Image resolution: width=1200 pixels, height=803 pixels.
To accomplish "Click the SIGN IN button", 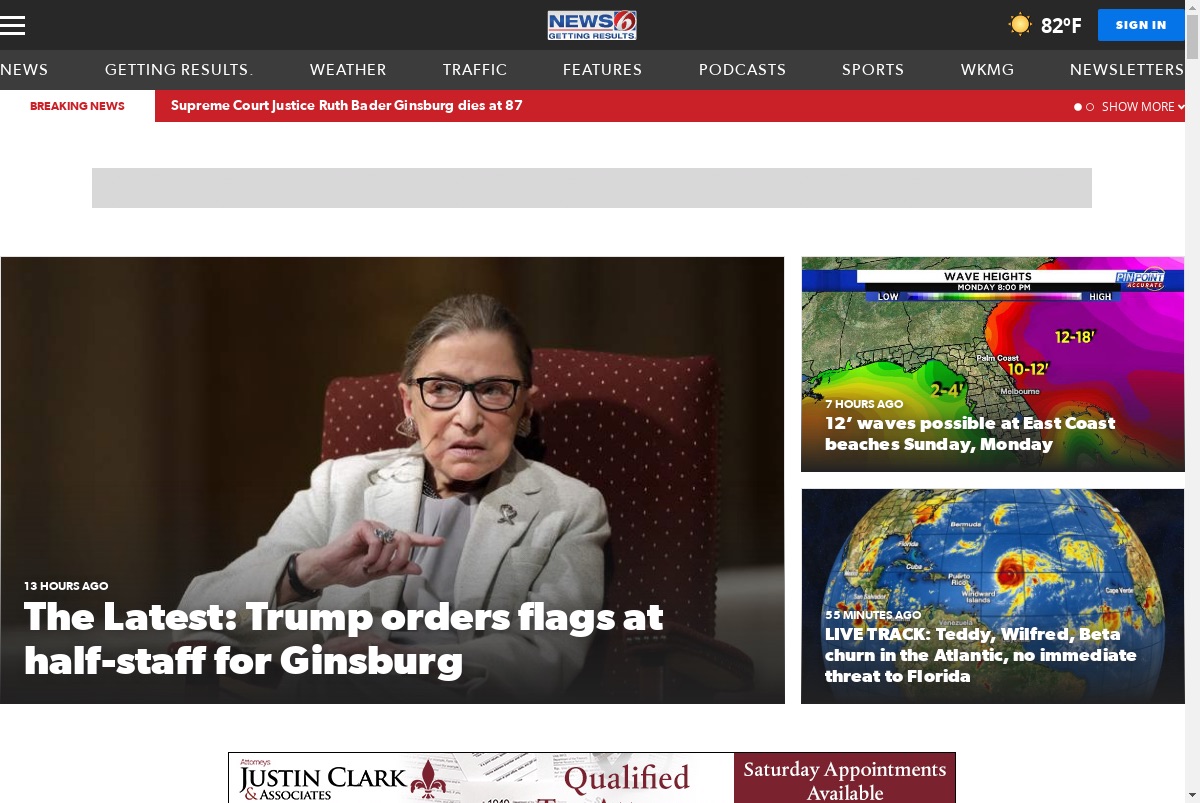I will [x=1141, y=25].
